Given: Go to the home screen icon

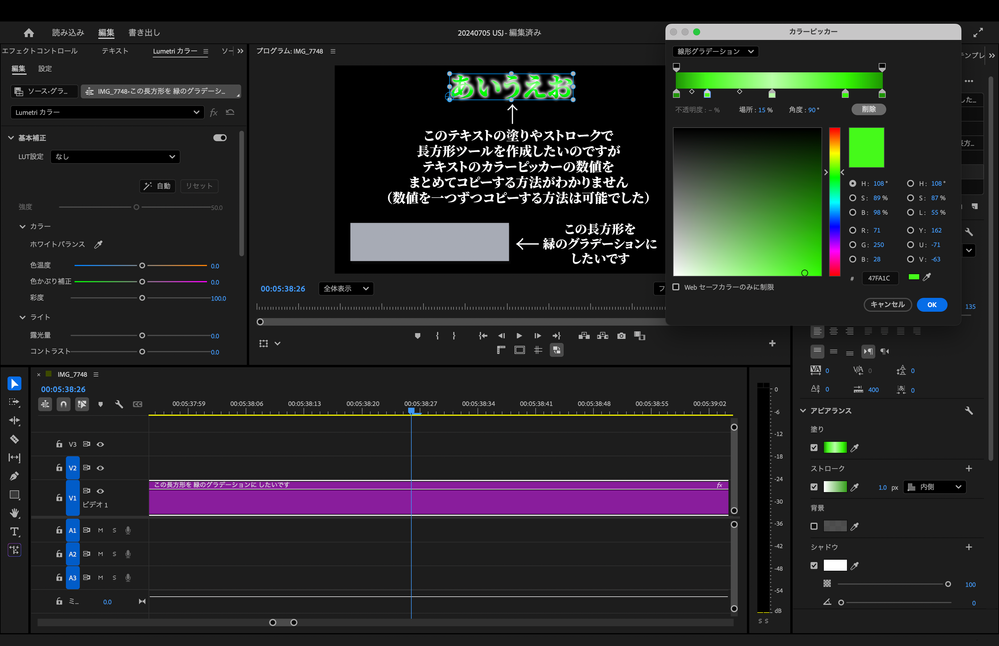Looking at the screenshot, I should coord(28,33).
